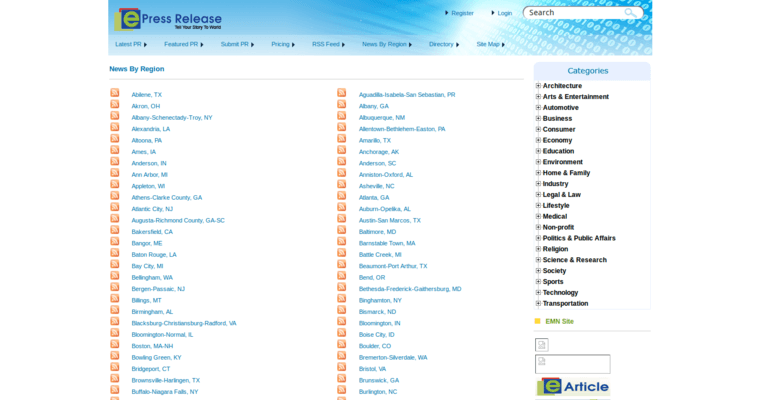Viewport: 760px width, 400px height.
Task: Expand the Architecture category
Action: click(x=538, y=86)
